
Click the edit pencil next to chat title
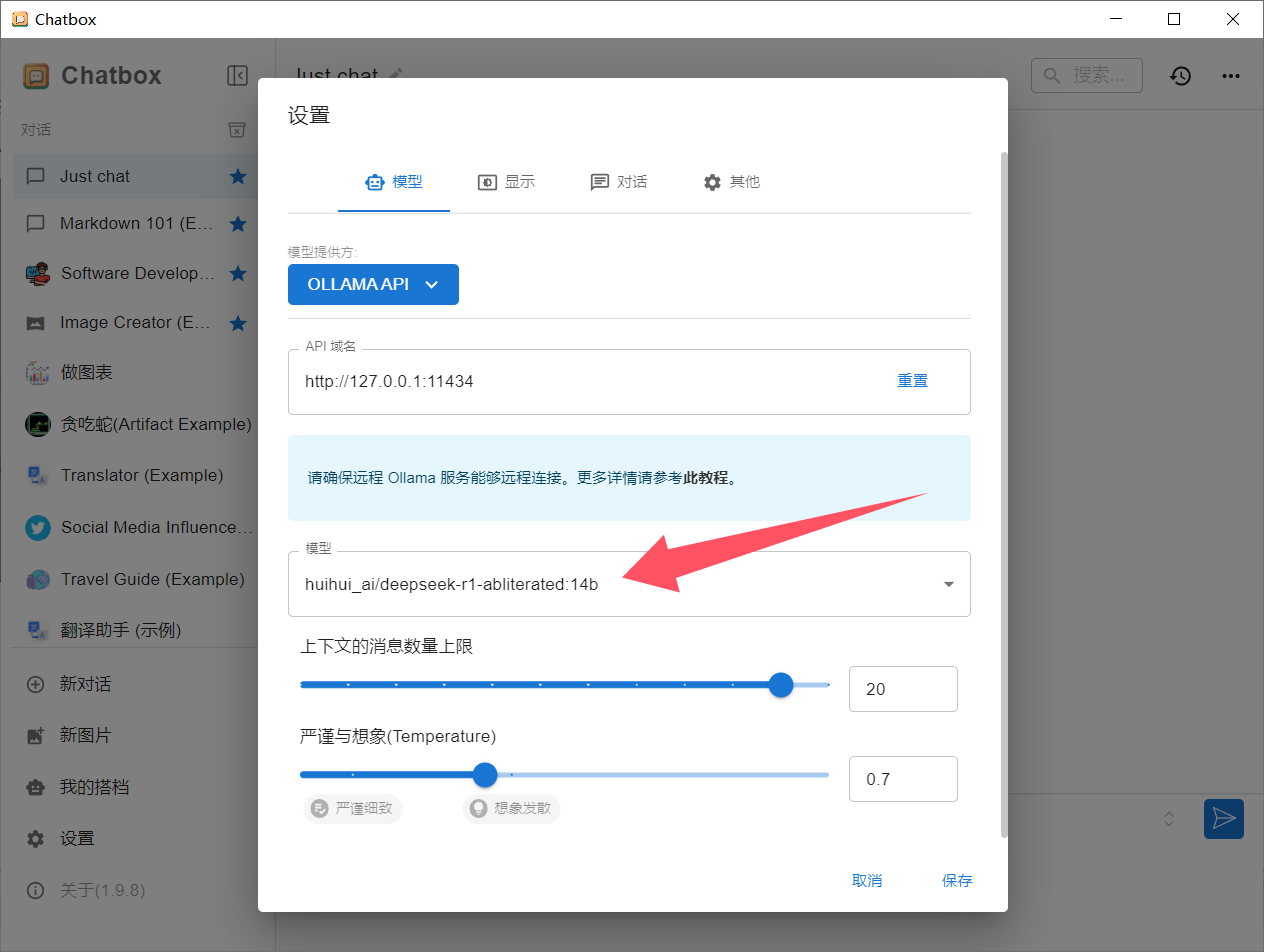(396, 74)
